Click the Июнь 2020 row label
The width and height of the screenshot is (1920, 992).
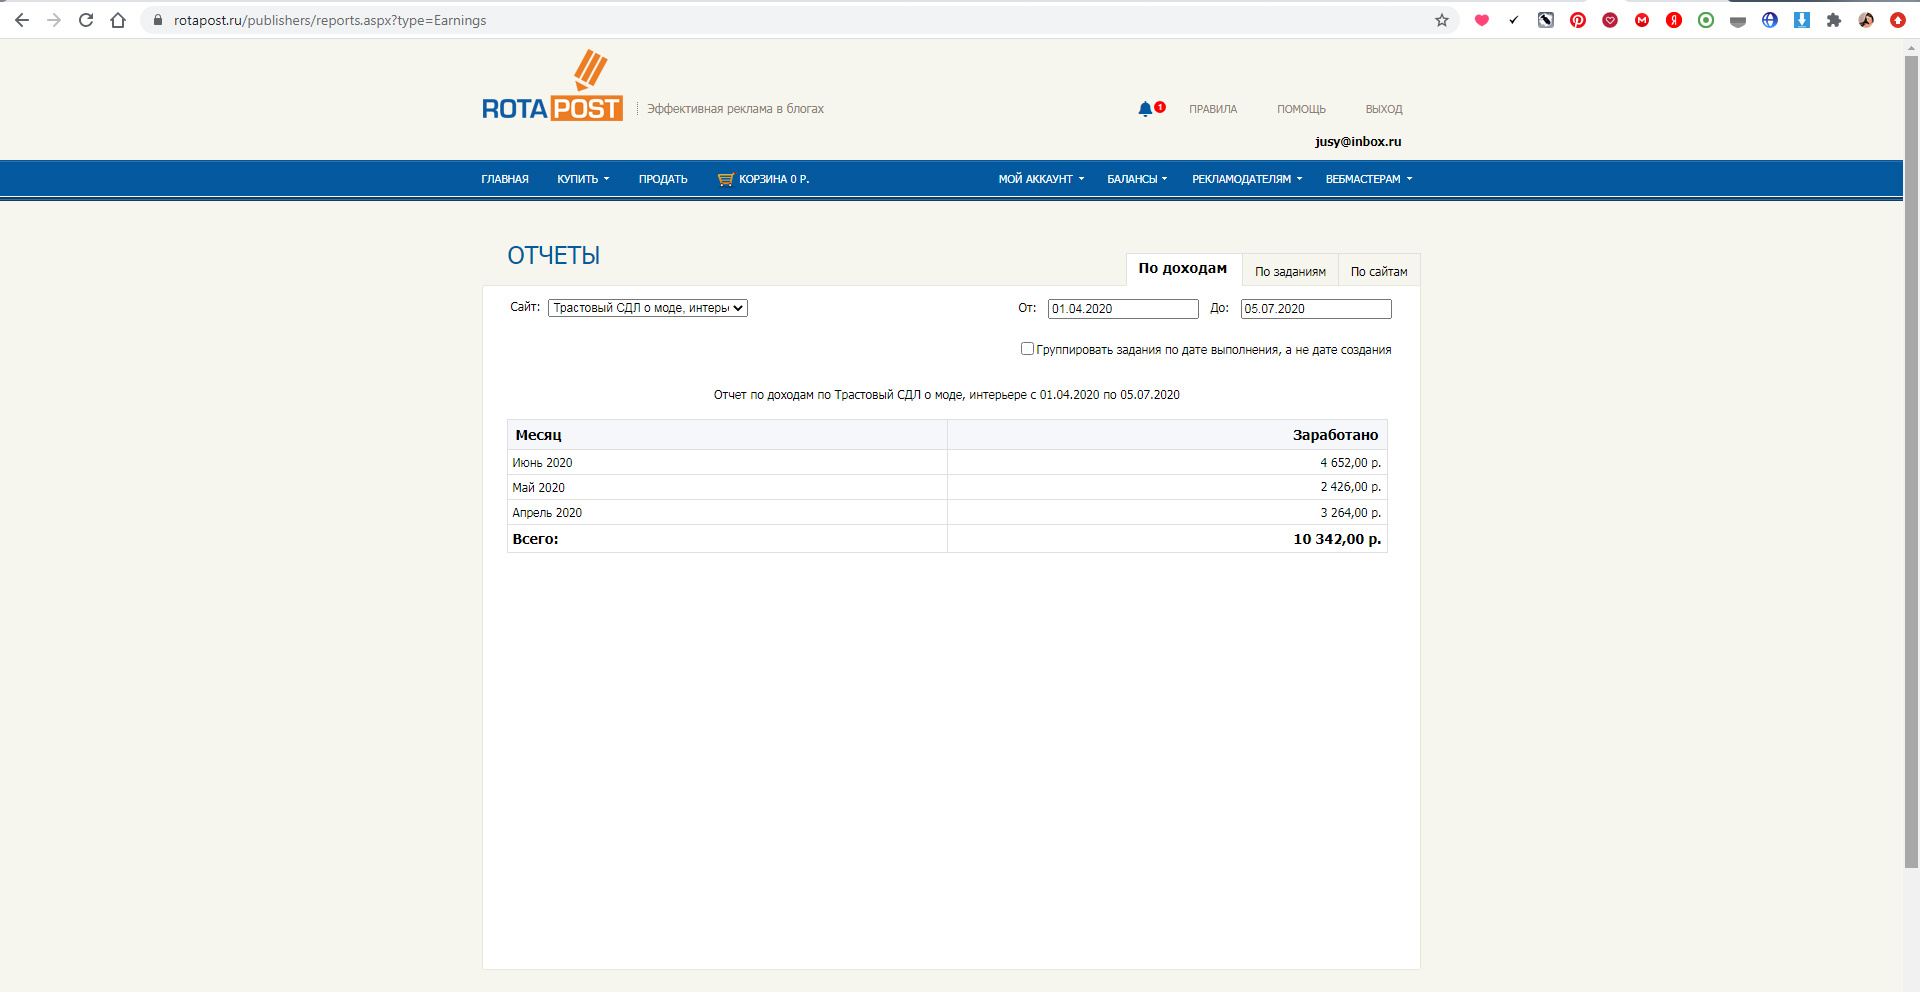[x=543, y=463]
